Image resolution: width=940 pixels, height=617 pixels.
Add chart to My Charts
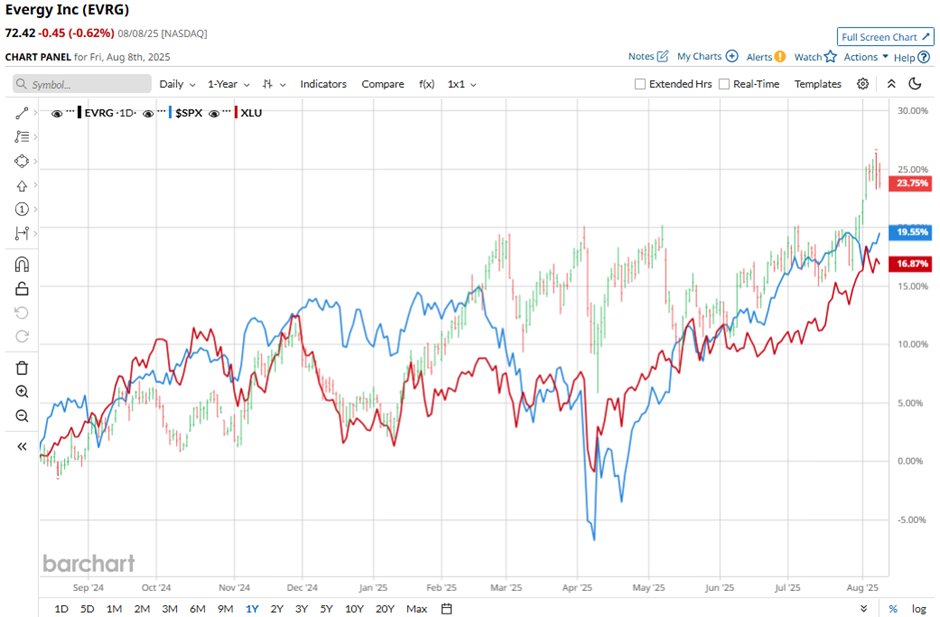707,56
